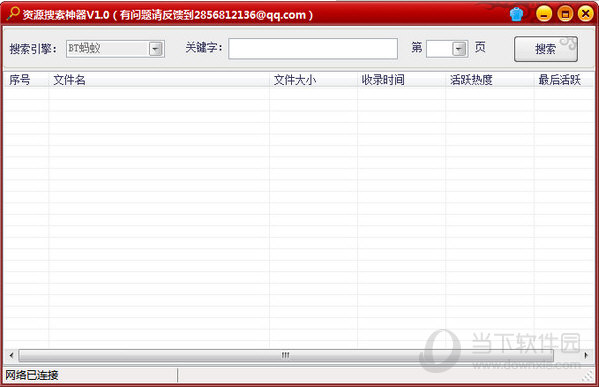Screen dimensions: 599x387
Task: Expand the page number dropdown arrow
Action: [459, 49]
